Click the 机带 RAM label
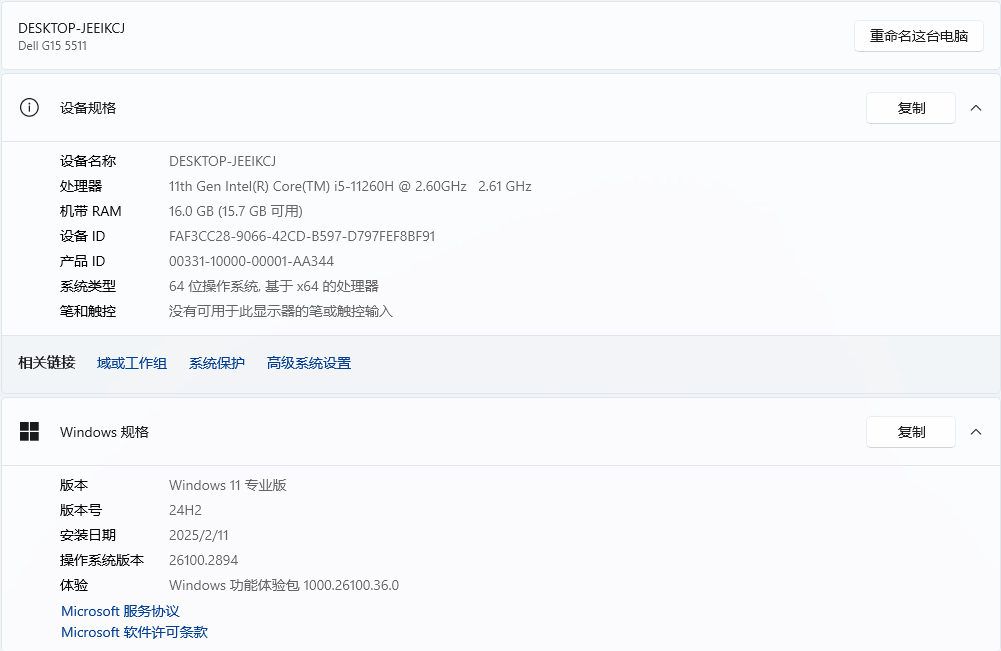 91,211
